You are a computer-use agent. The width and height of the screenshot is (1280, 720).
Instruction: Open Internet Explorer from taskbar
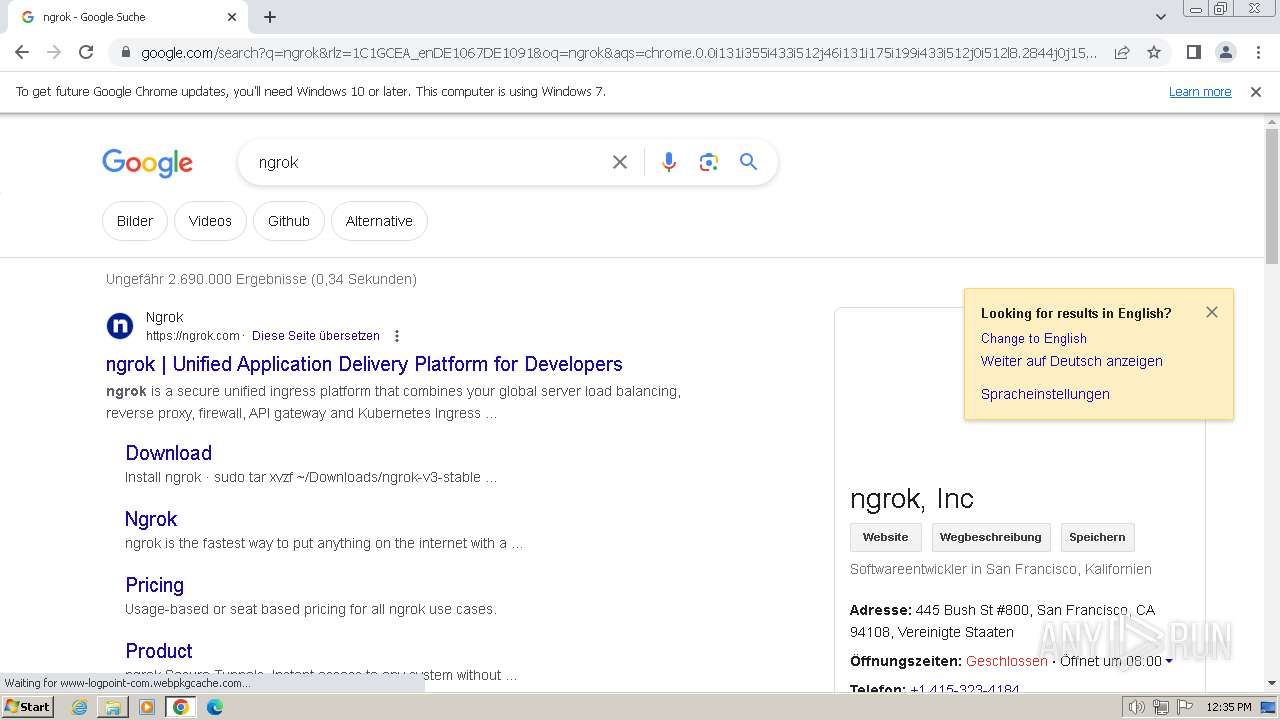point(80,707)
